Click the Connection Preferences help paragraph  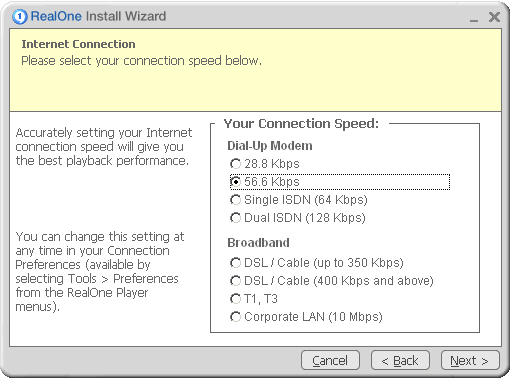[99, 271]
